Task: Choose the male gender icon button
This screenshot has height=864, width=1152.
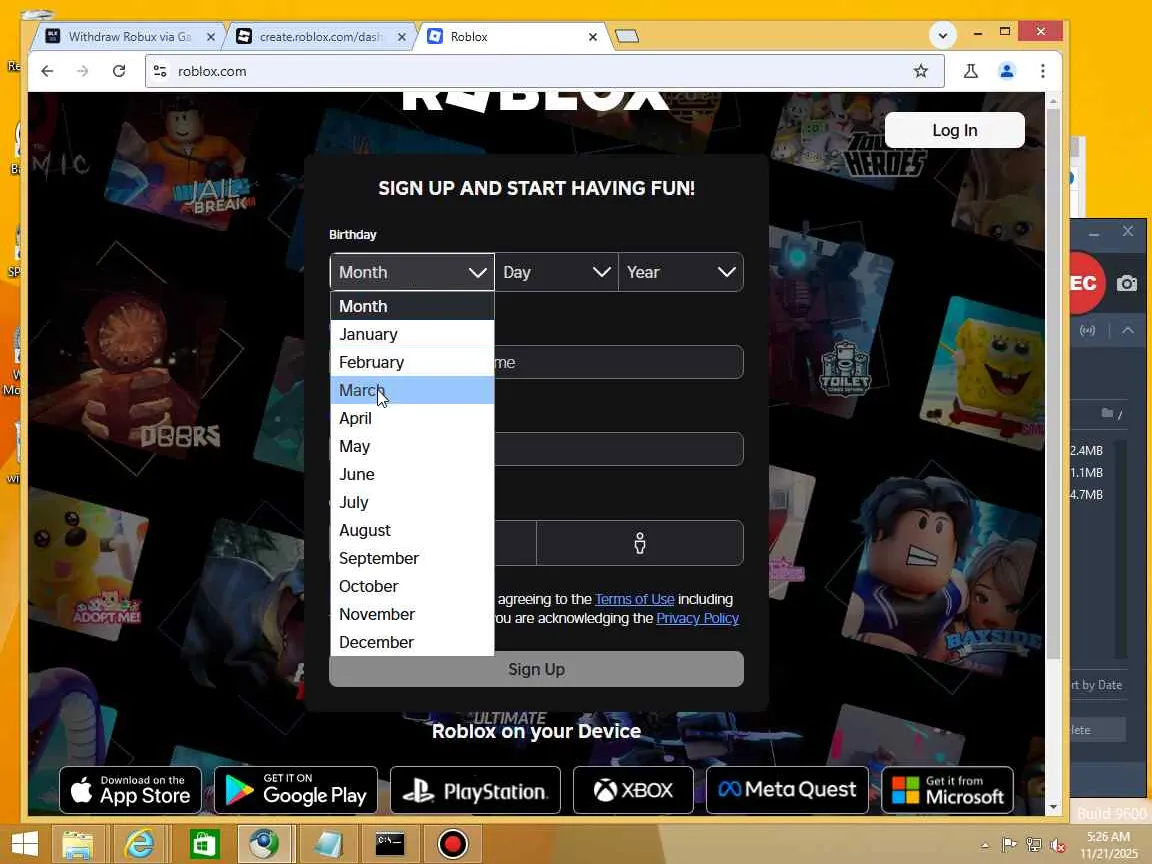Action: (640, 543)
